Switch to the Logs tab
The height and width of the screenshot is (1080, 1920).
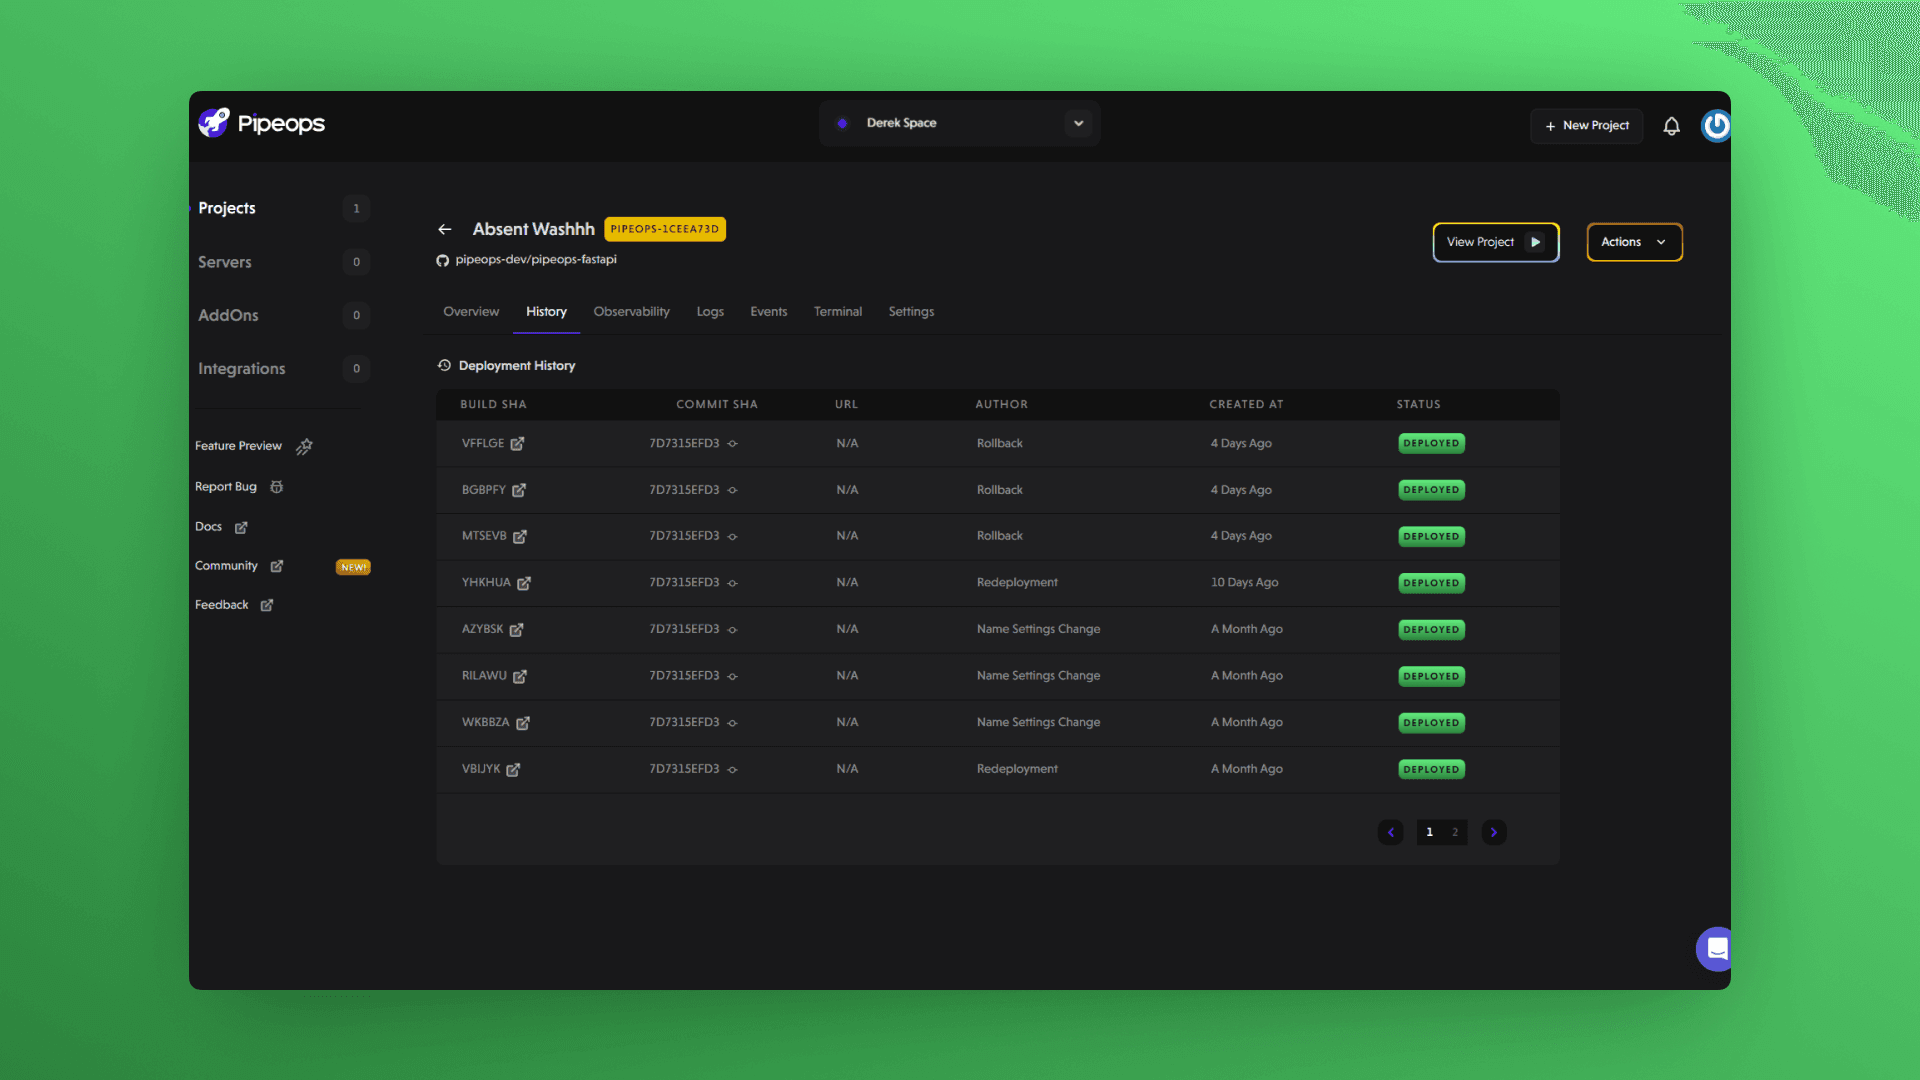(x=710, y=312)
